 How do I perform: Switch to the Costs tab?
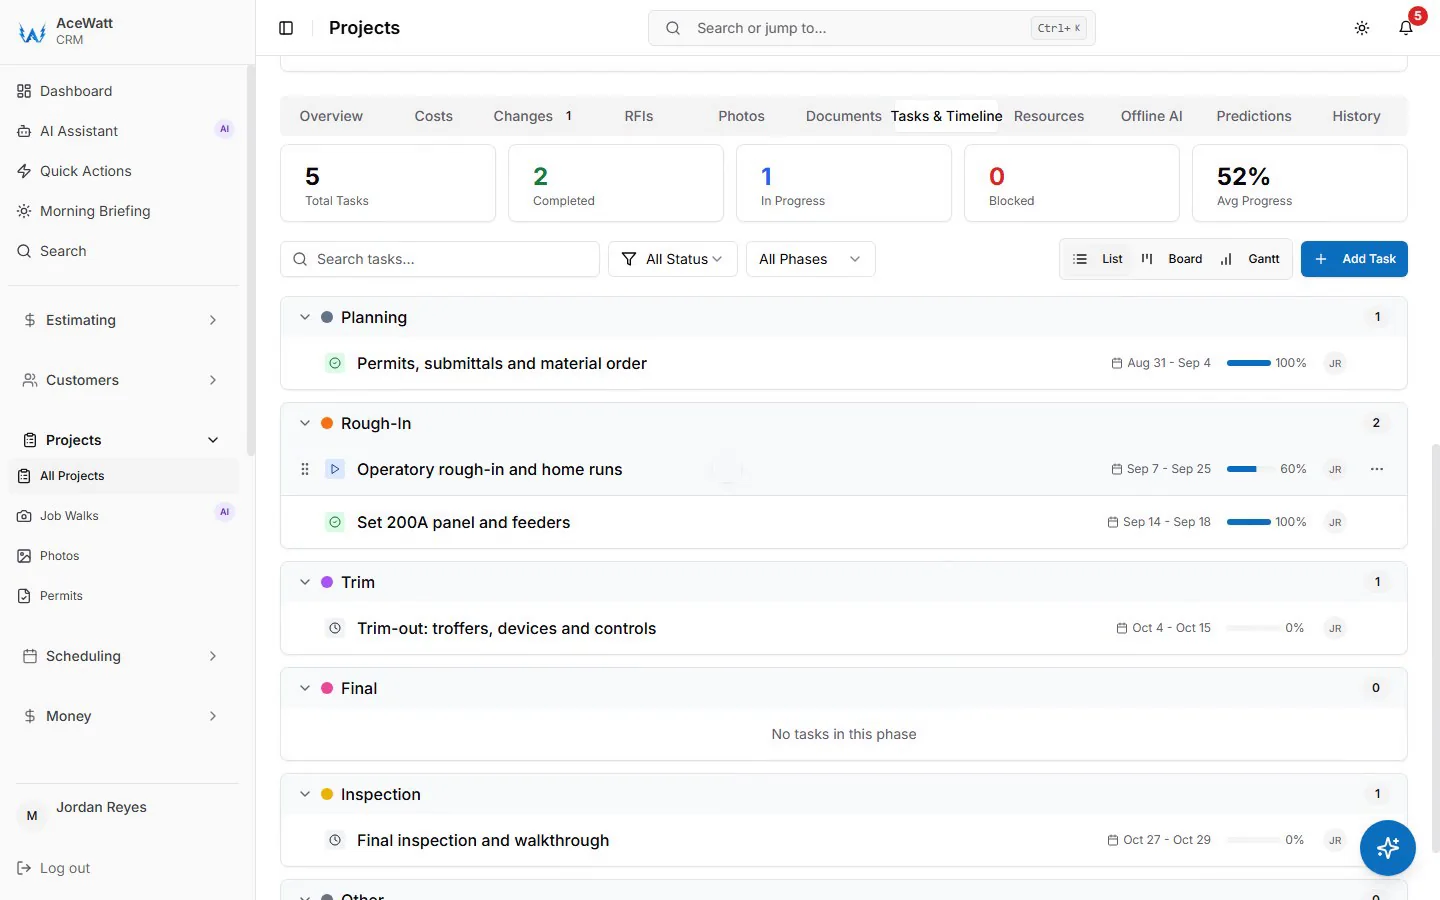tap(434, 116)
